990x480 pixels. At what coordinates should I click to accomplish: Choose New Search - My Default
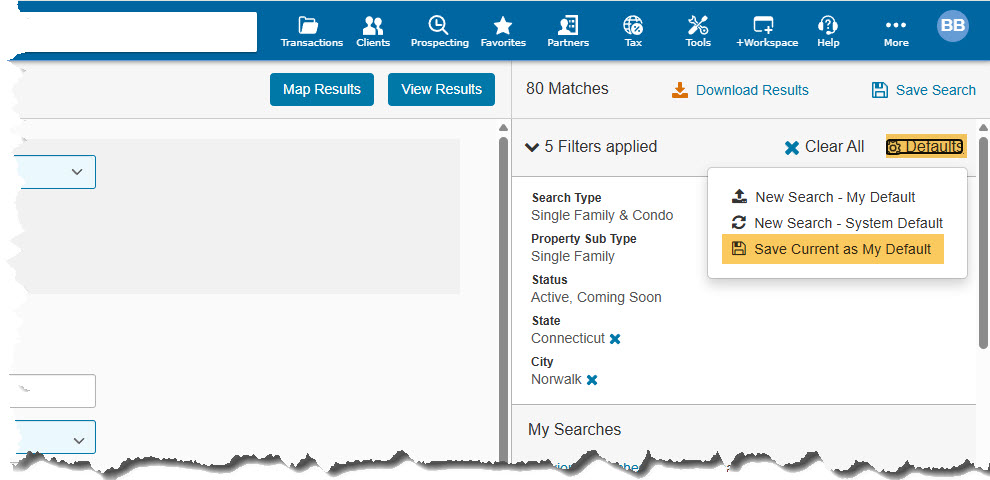[823, 197]
